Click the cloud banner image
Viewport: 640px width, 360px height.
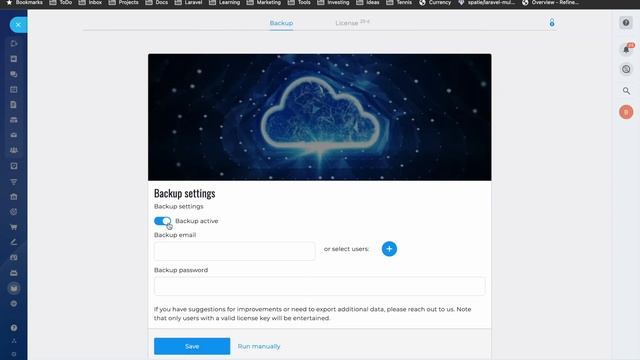tap(320, 117)
